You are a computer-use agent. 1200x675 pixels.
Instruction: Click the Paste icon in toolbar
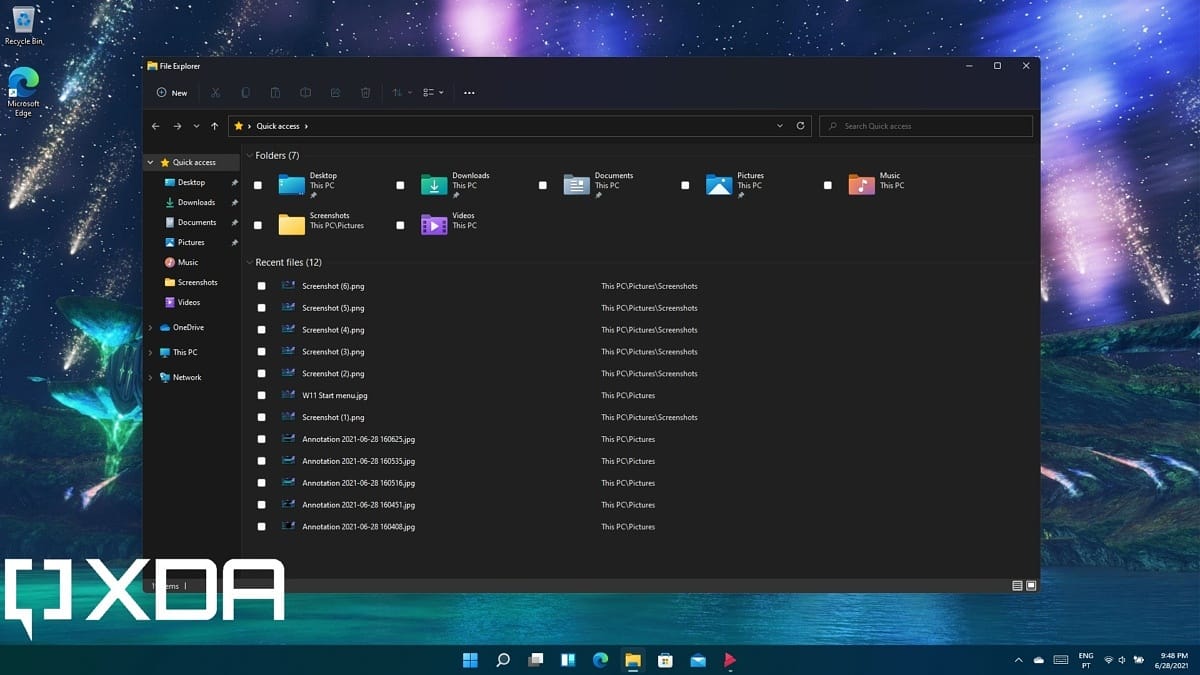(275, 93)
